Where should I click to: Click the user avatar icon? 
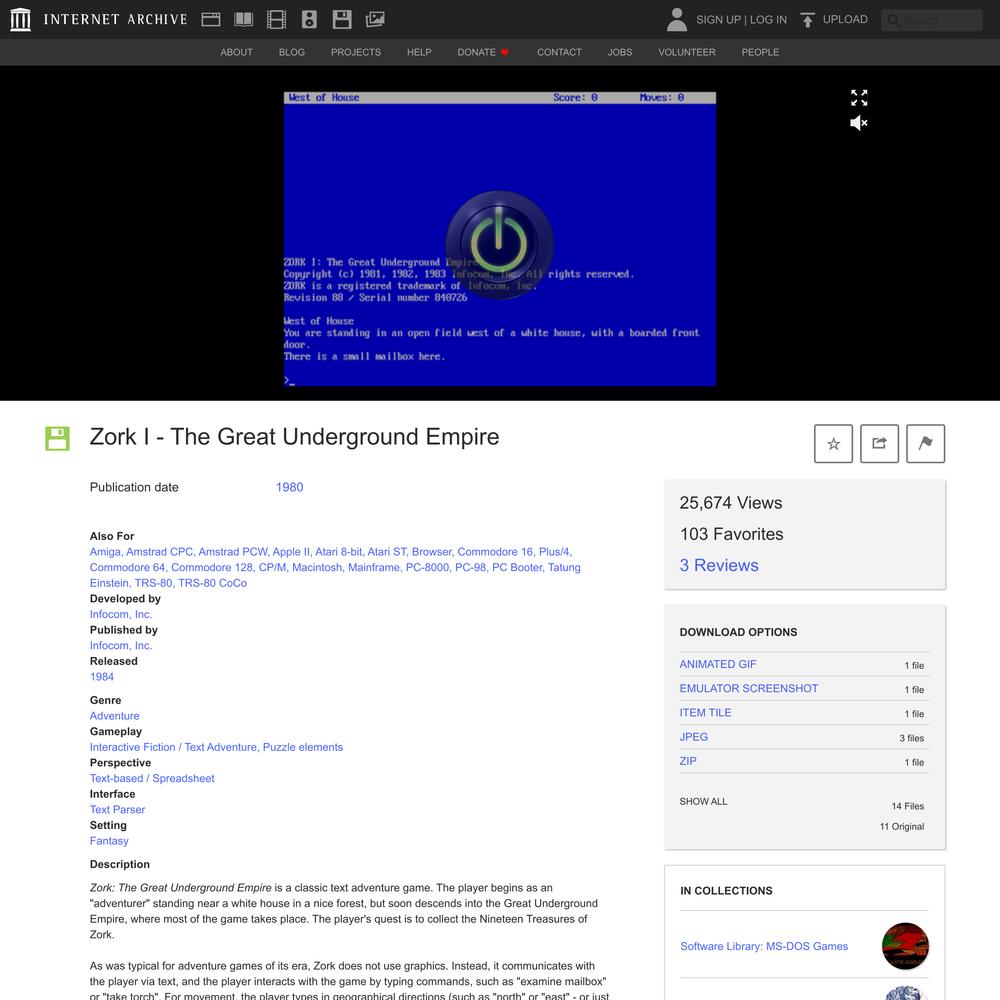(x=677, y=19)
